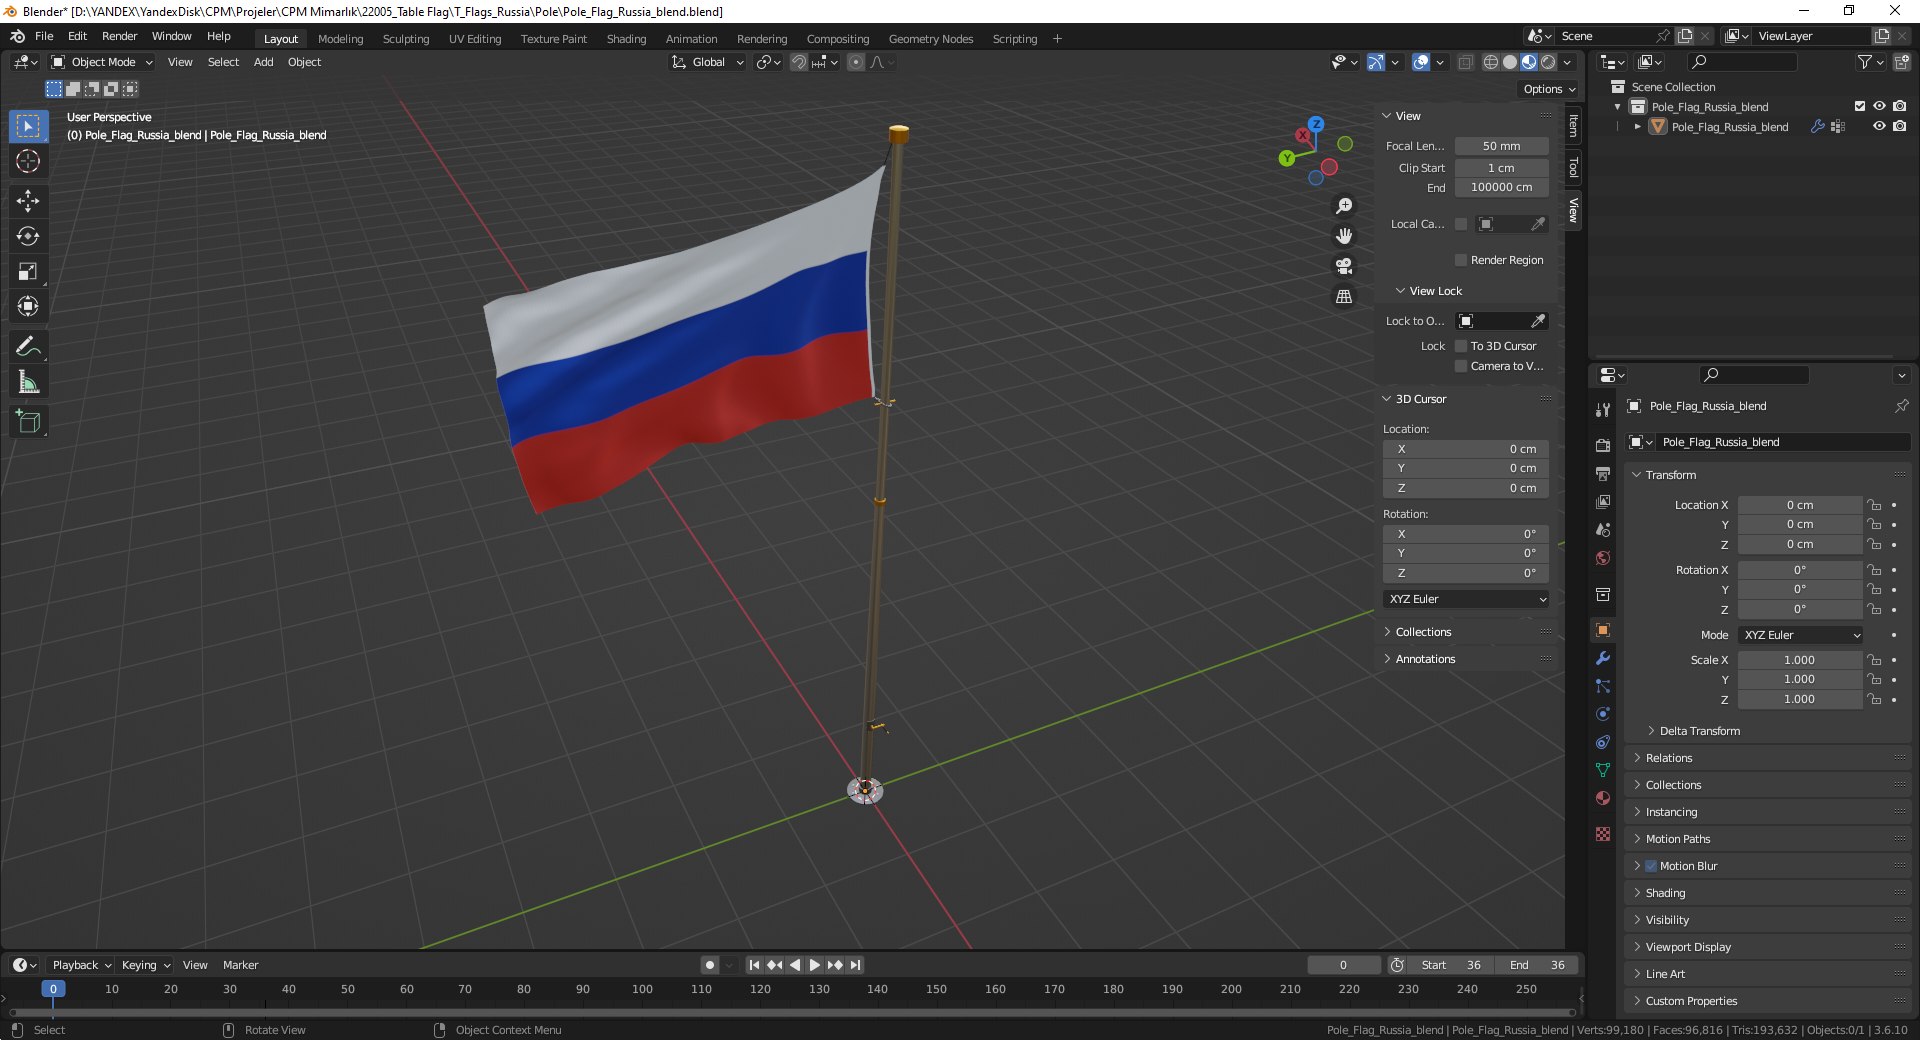This screenshot has width=1920, height=1040.
Task: Toggle X-ray display in viewport header
Action: tap(1465, 62)
